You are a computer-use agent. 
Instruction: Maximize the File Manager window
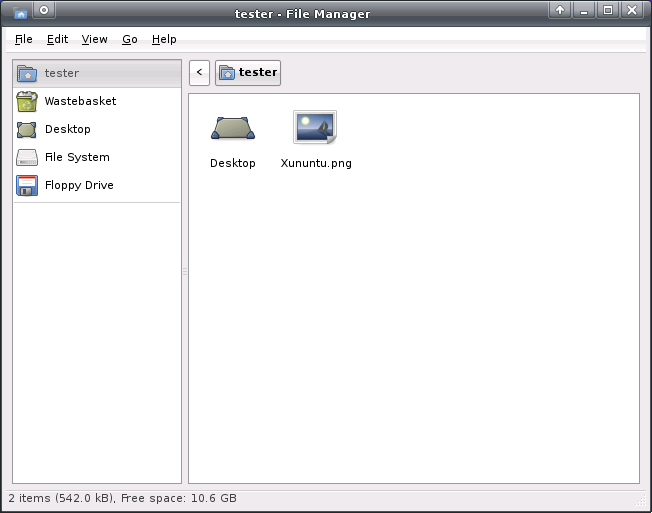tap(608, 10)
